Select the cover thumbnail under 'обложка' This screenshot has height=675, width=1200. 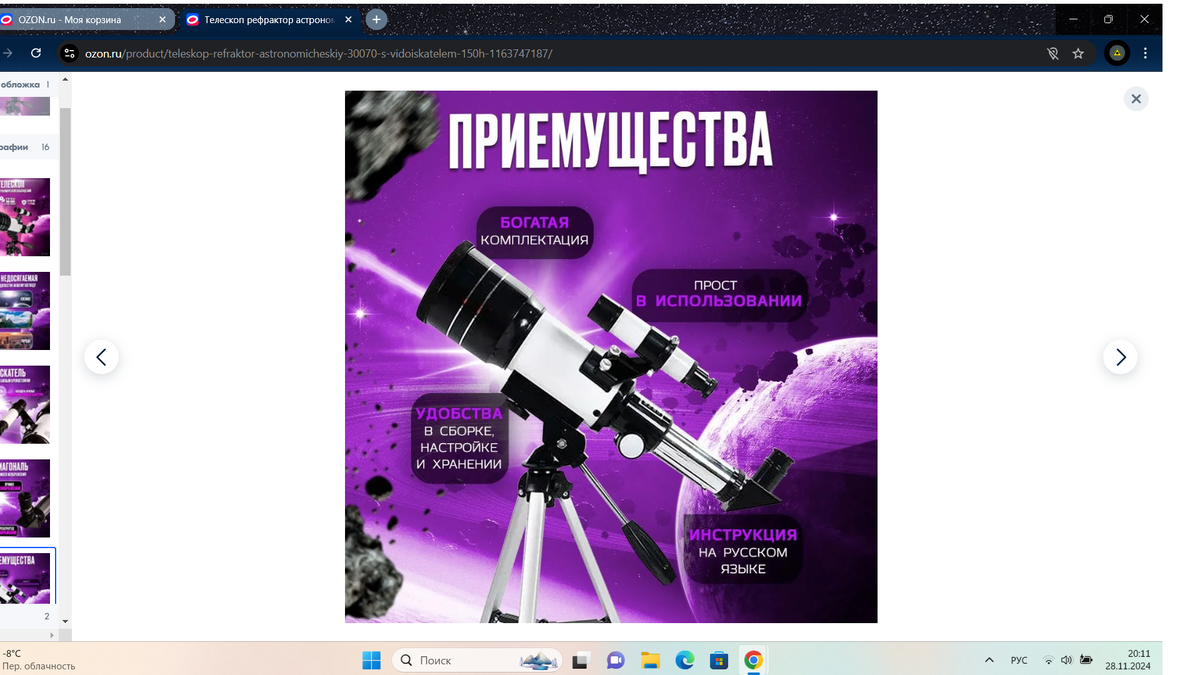coord(25,106)
